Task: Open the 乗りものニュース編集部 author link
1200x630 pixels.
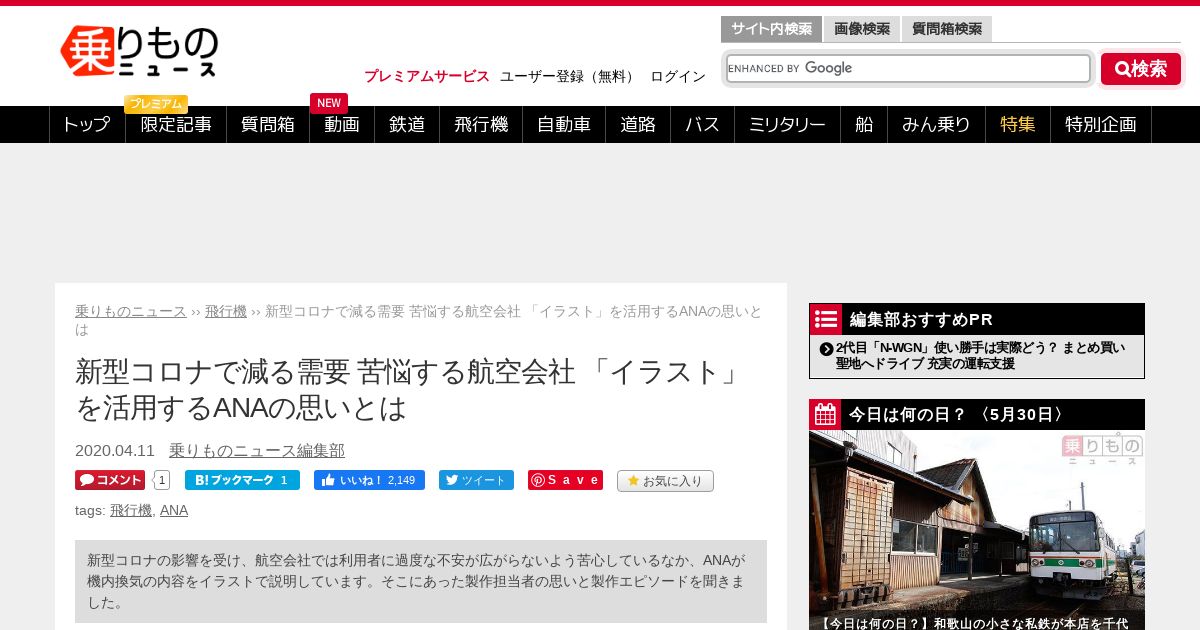Action: (257, 450)
